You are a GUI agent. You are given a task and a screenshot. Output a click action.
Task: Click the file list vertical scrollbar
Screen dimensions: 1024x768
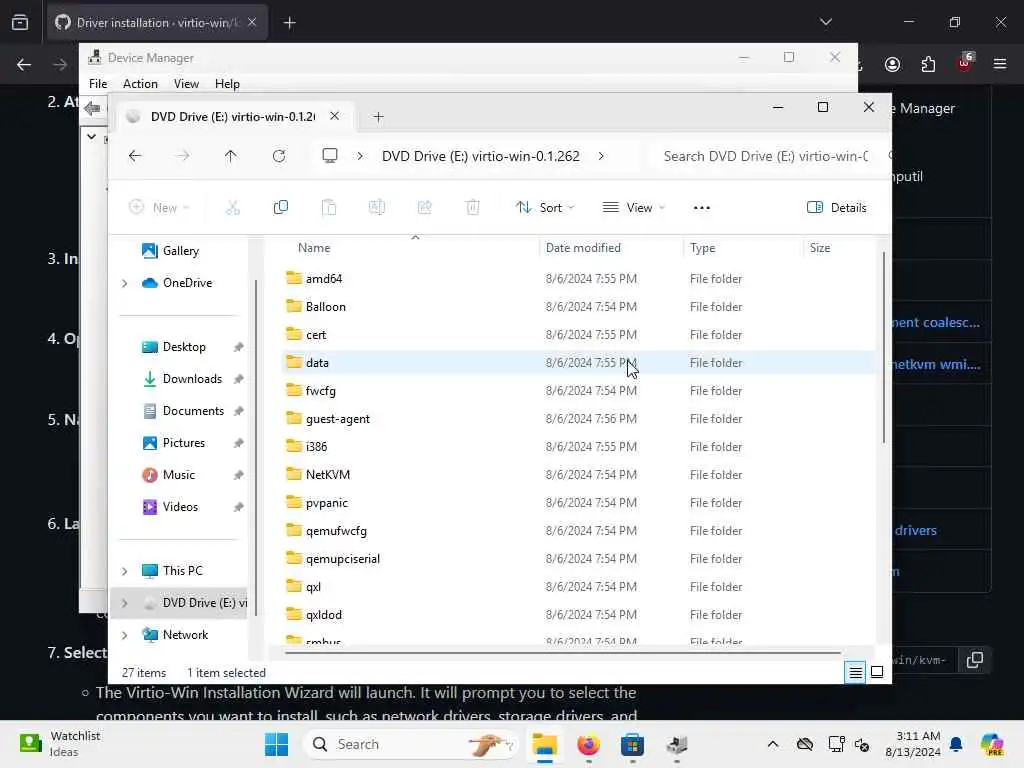pos(884,347)
